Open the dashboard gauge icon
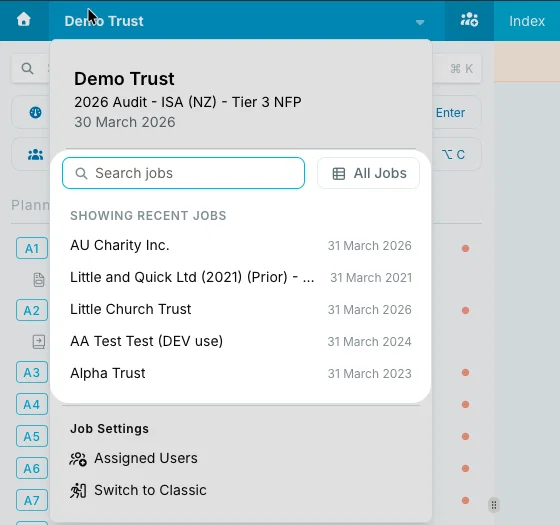 (35, 112)
